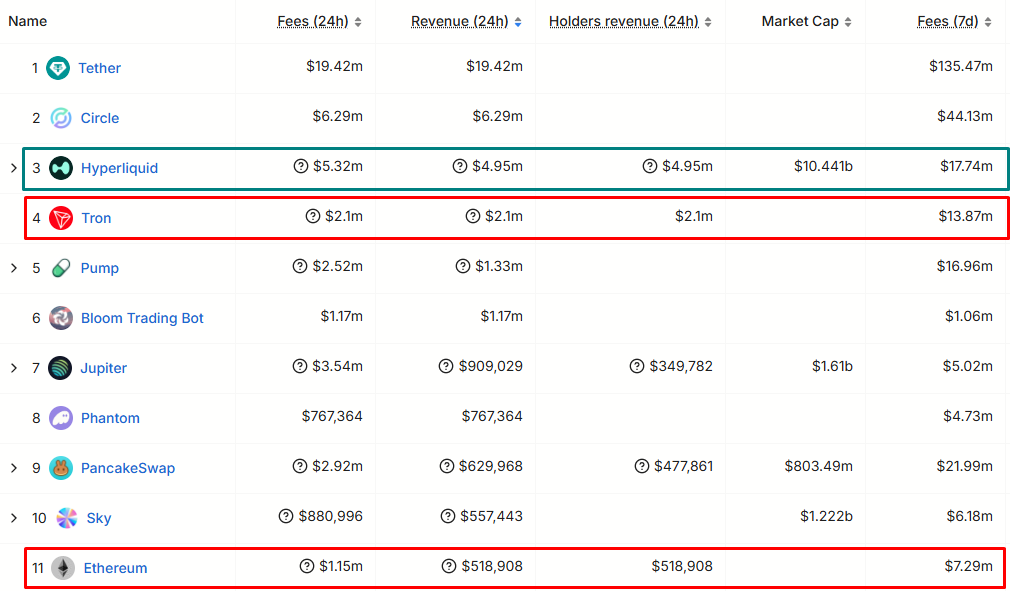This screenshot has width=1010, height=591.
Task: Click the Jupiter logo icon
Action: point(60,368)
